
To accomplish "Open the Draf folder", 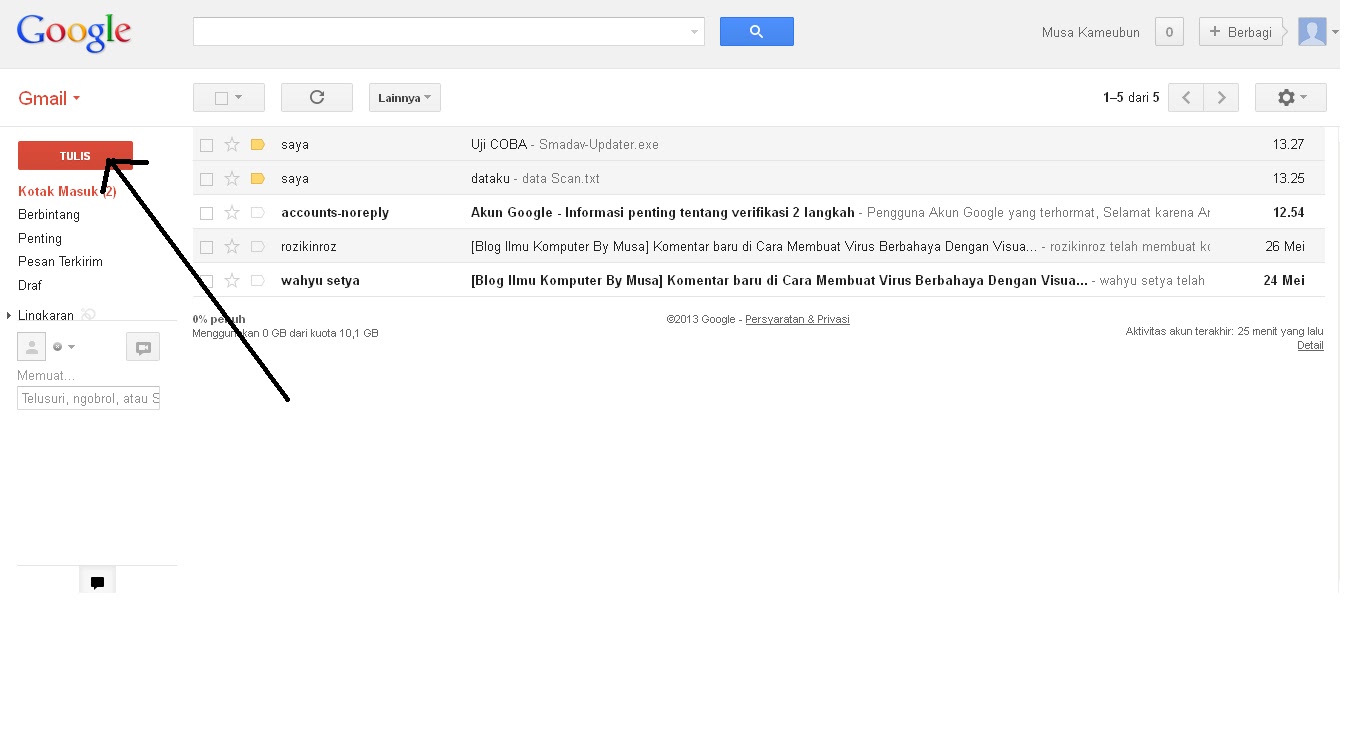I will [x=30, y=286].
